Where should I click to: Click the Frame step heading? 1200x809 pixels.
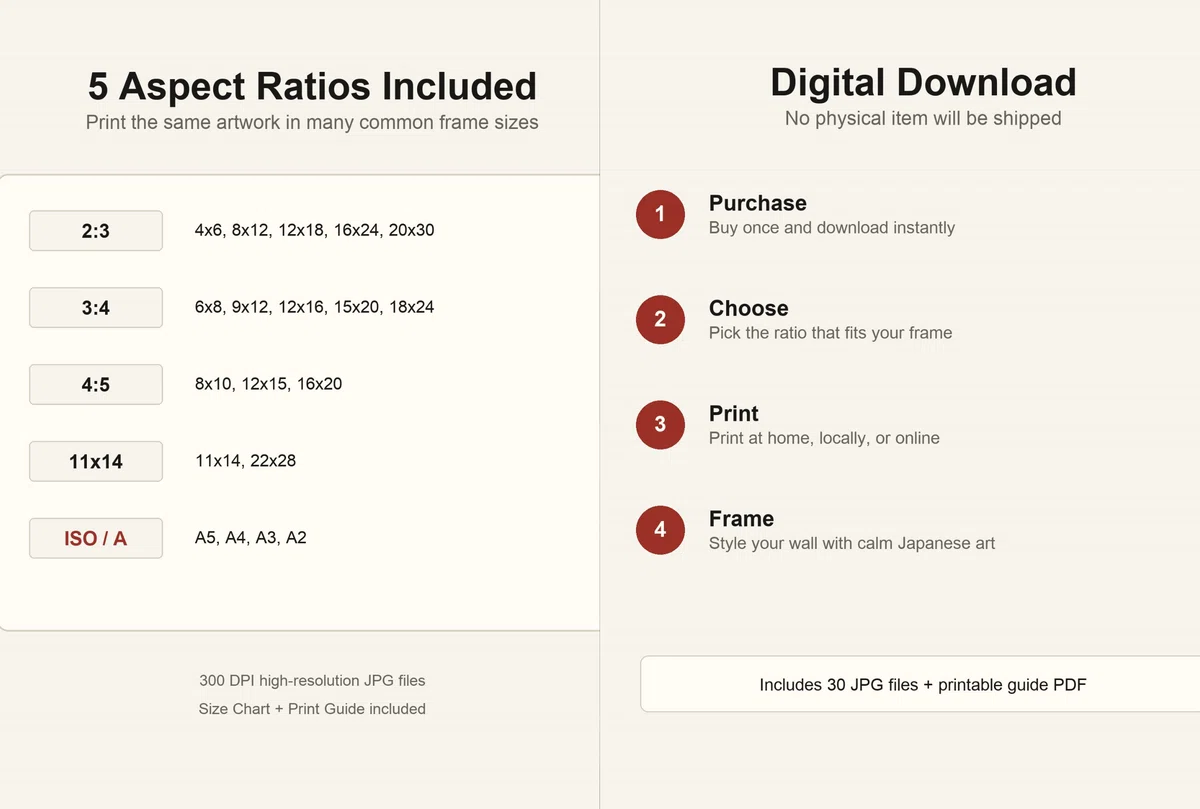click(741, 518)
